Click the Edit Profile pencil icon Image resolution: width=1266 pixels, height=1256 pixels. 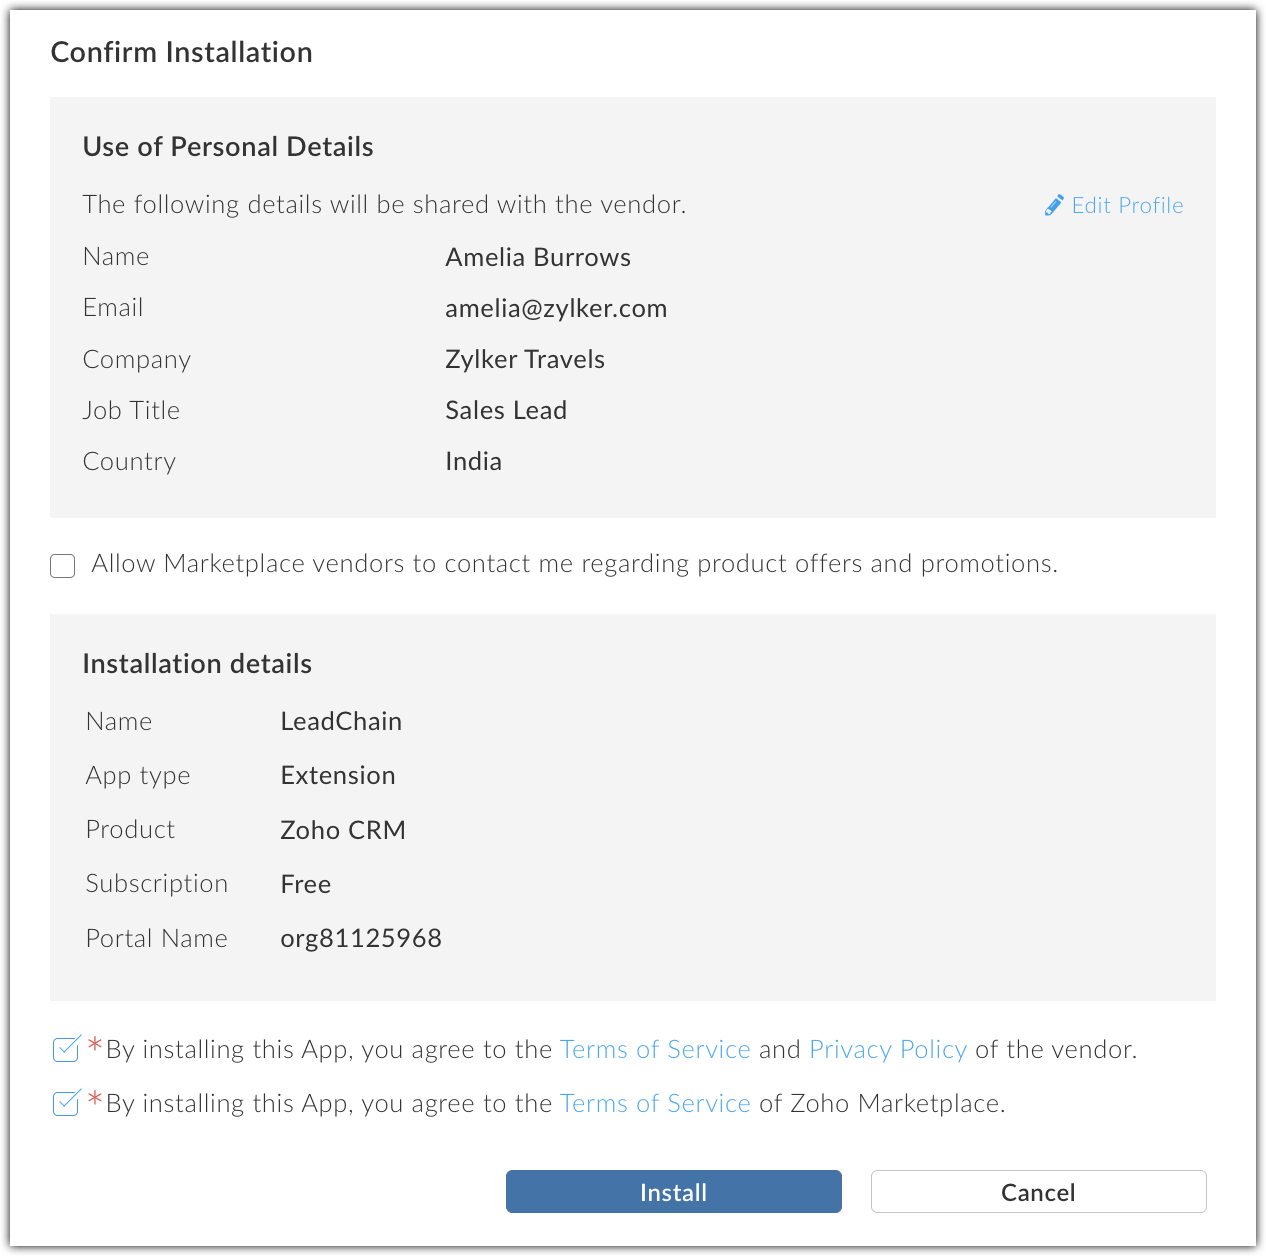point(1054,205)
